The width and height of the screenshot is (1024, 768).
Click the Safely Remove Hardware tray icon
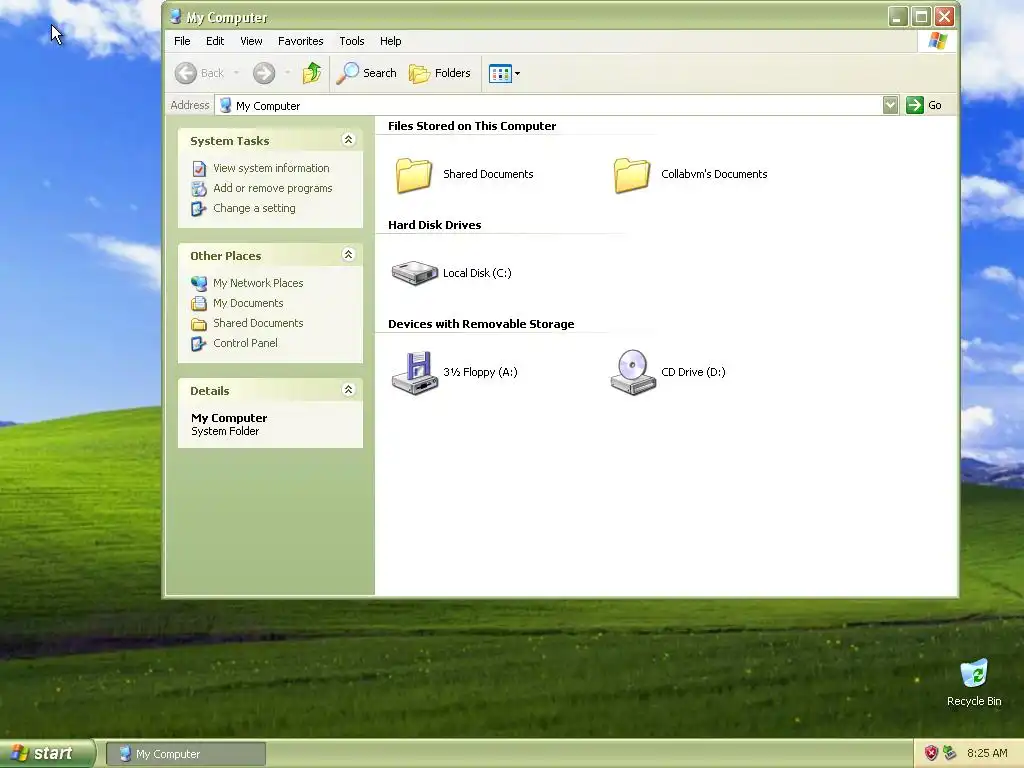point(950,754)
